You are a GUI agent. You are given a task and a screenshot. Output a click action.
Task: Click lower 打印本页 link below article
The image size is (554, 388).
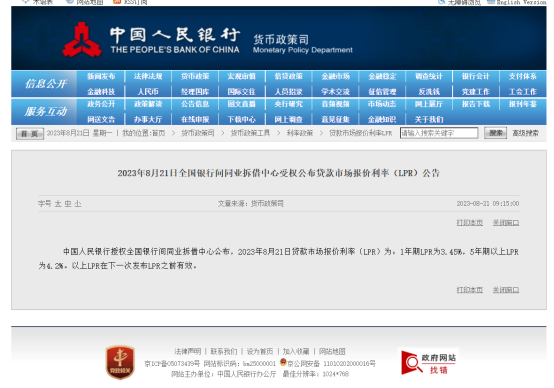[x=470, y=290]
